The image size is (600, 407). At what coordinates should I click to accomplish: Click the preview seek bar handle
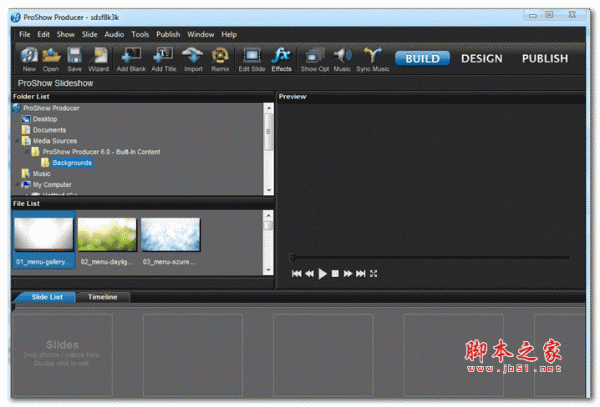[293, 258]
